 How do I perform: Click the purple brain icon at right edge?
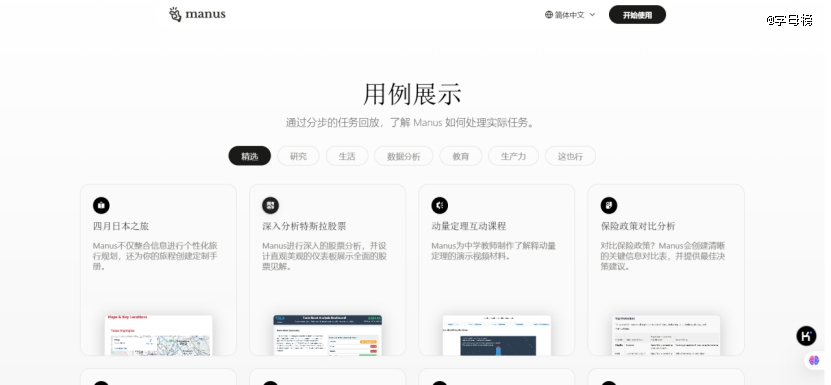coord(814,361)
